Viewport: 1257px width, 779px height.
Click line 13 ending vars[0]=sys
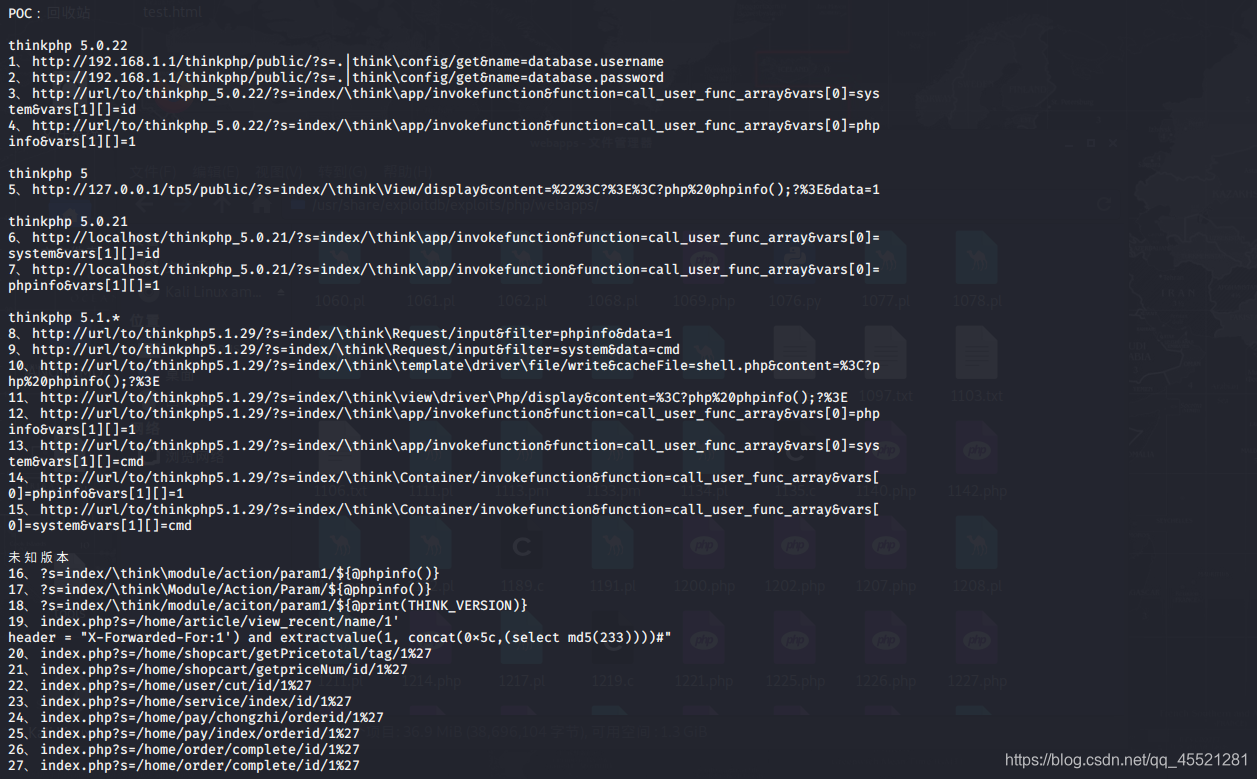pyautogui.click(x=444, y=445)
